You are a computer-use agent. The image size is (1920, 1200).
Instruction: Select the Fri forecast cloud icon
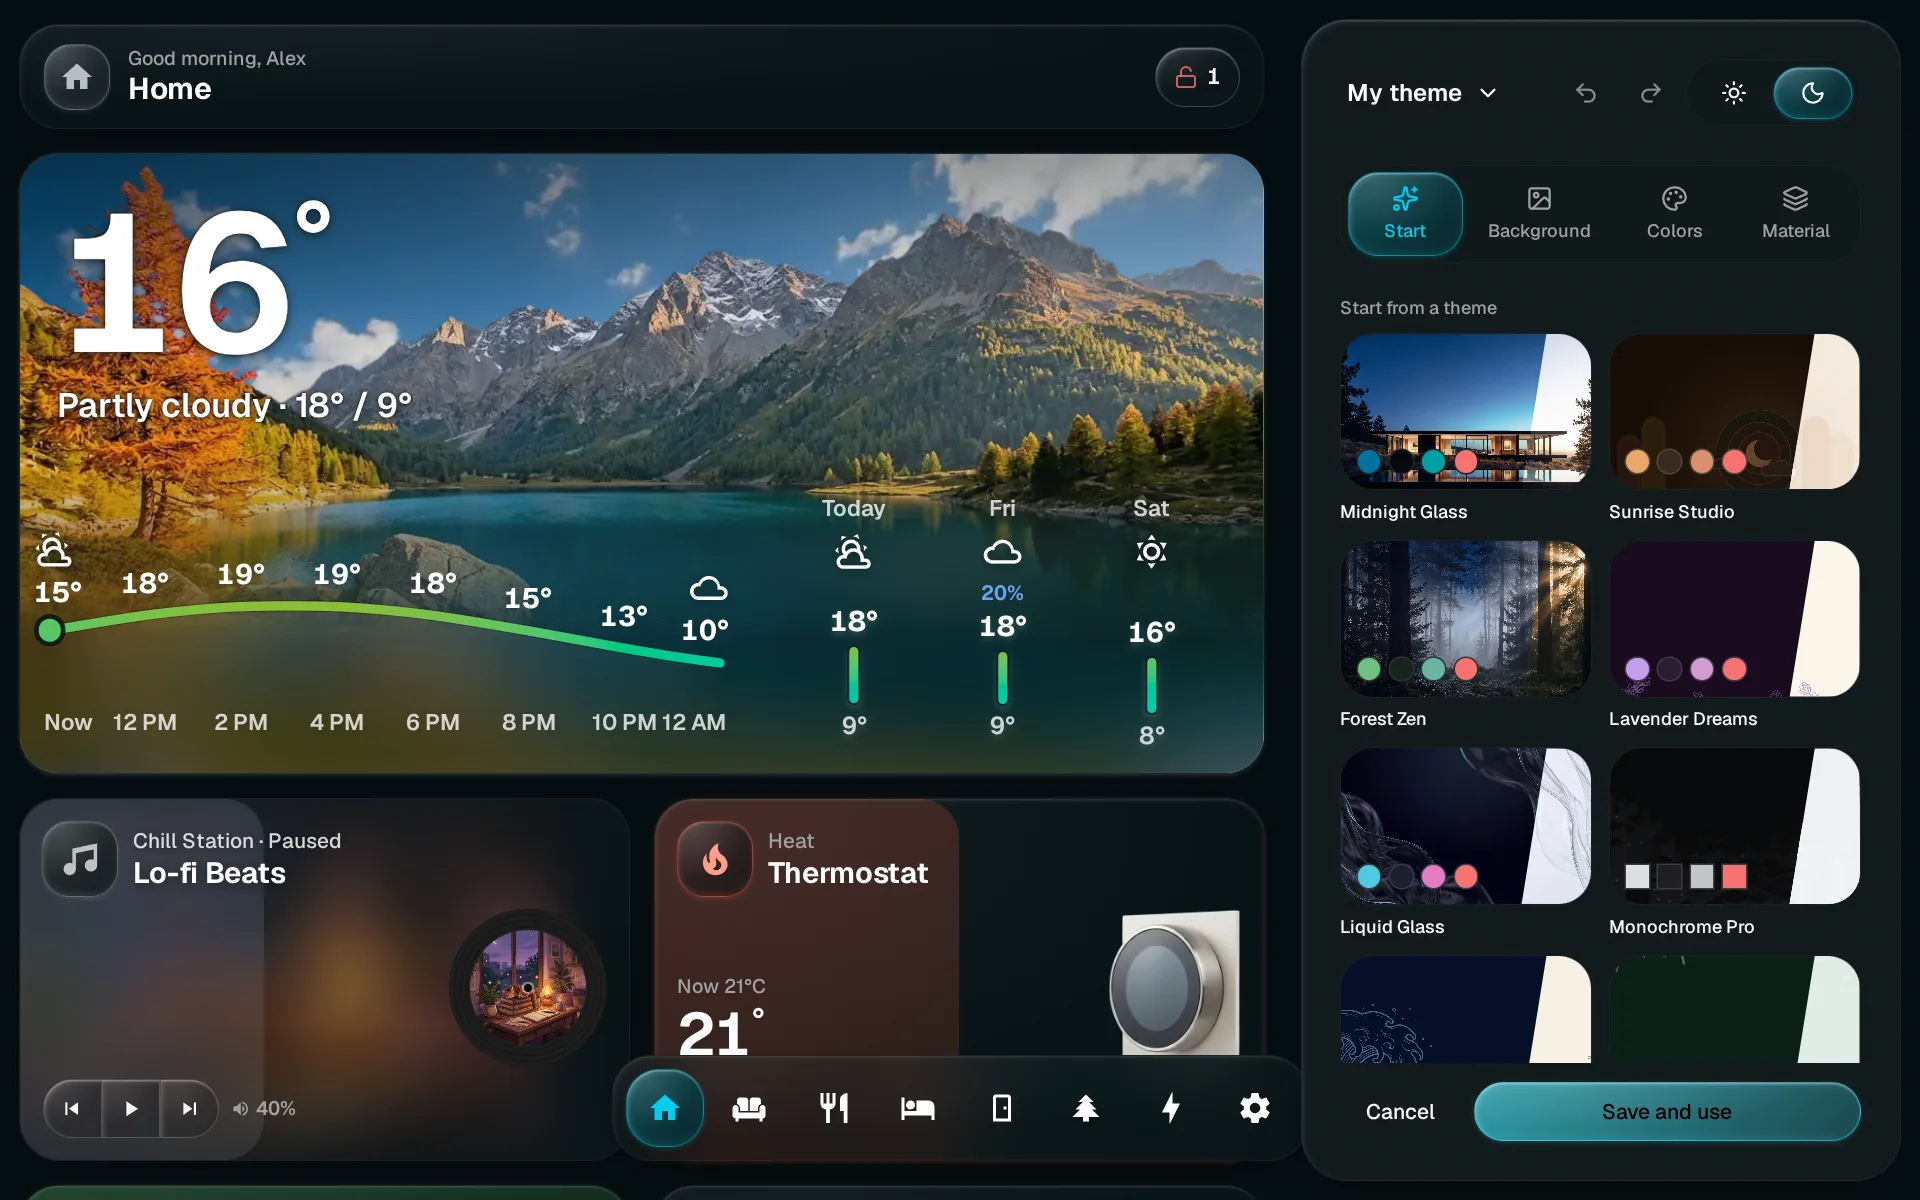click(1002, 552)
